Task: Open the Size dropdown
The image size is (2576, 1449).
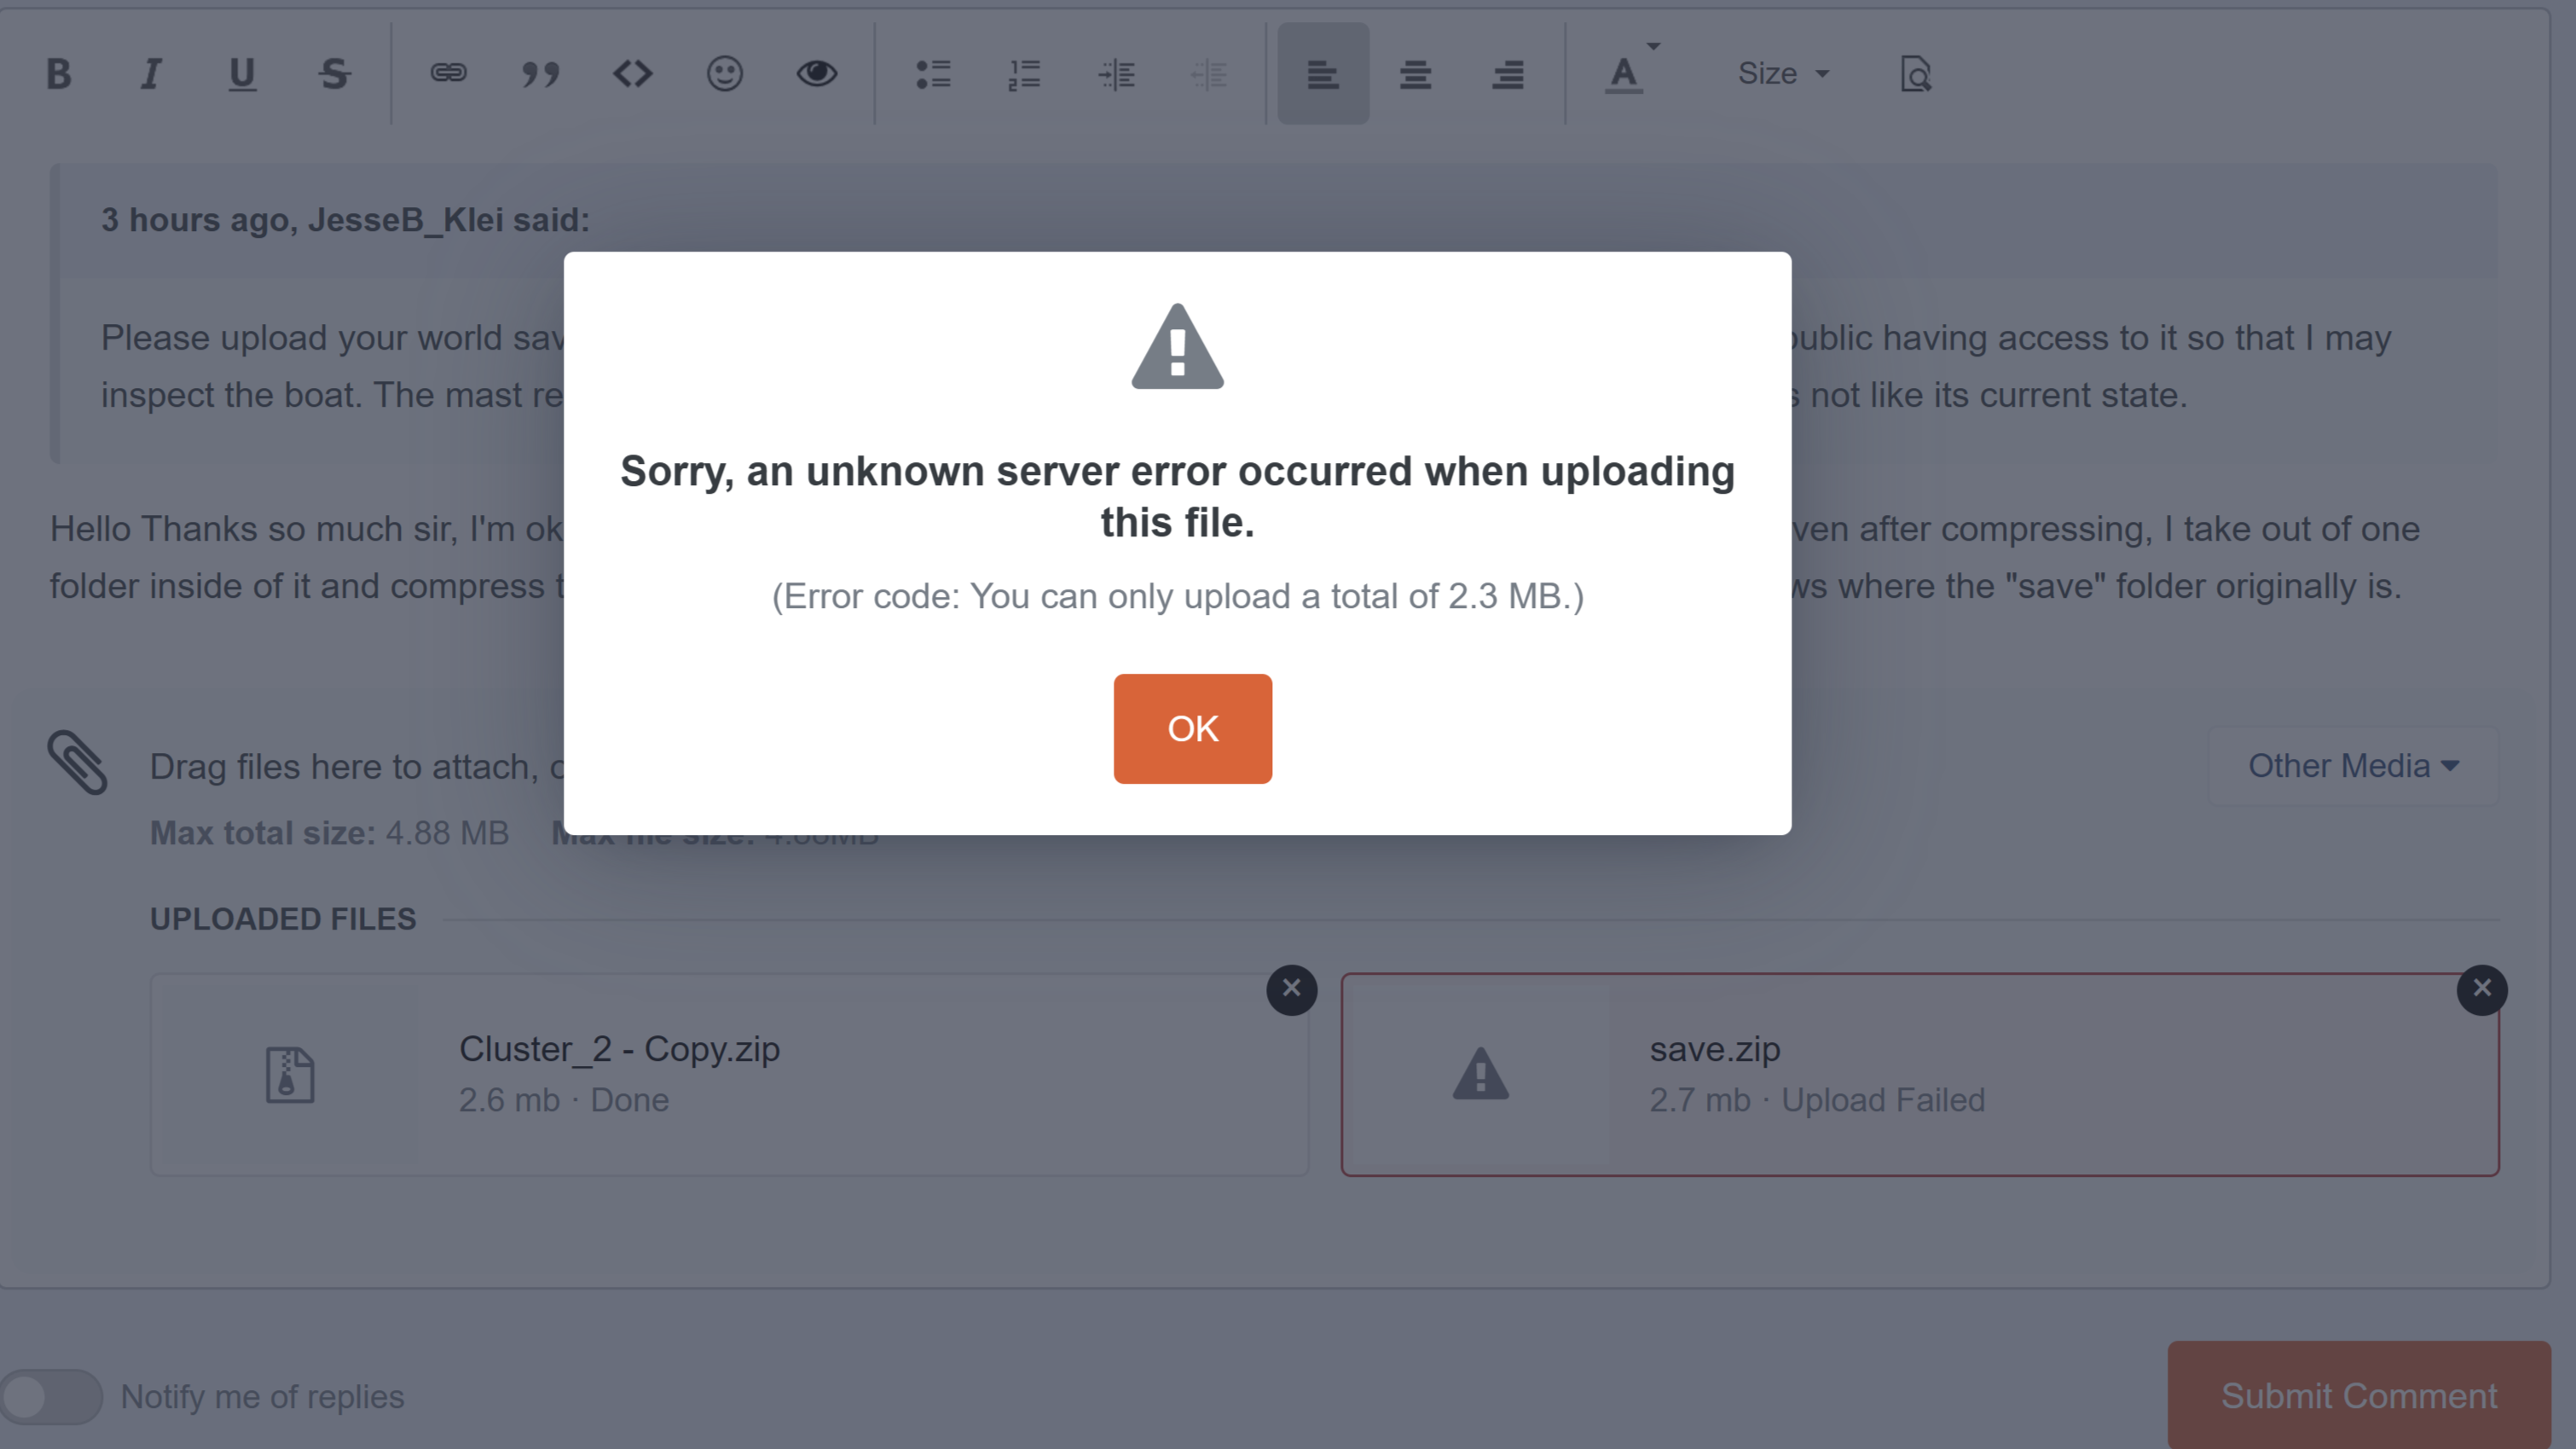Action: tap(1784, 74)
